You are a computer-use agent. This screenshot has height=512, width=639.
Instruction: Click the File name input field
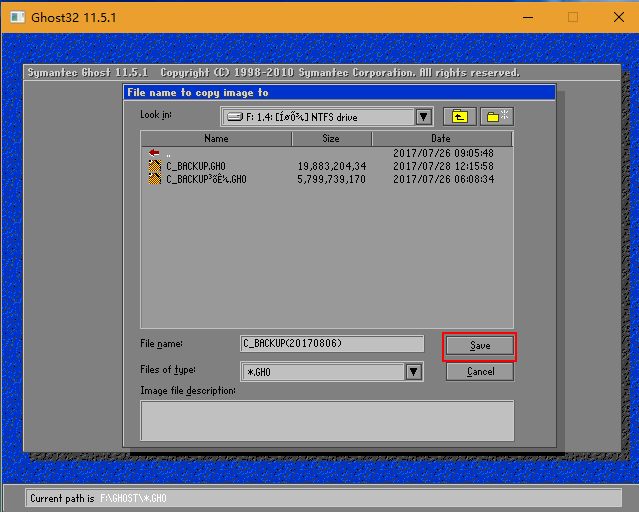332,344
